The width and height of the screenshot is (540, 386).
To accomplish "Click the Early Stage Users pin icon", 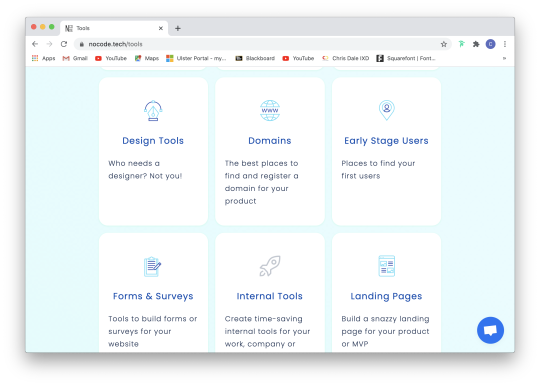I will coord(386,110).
